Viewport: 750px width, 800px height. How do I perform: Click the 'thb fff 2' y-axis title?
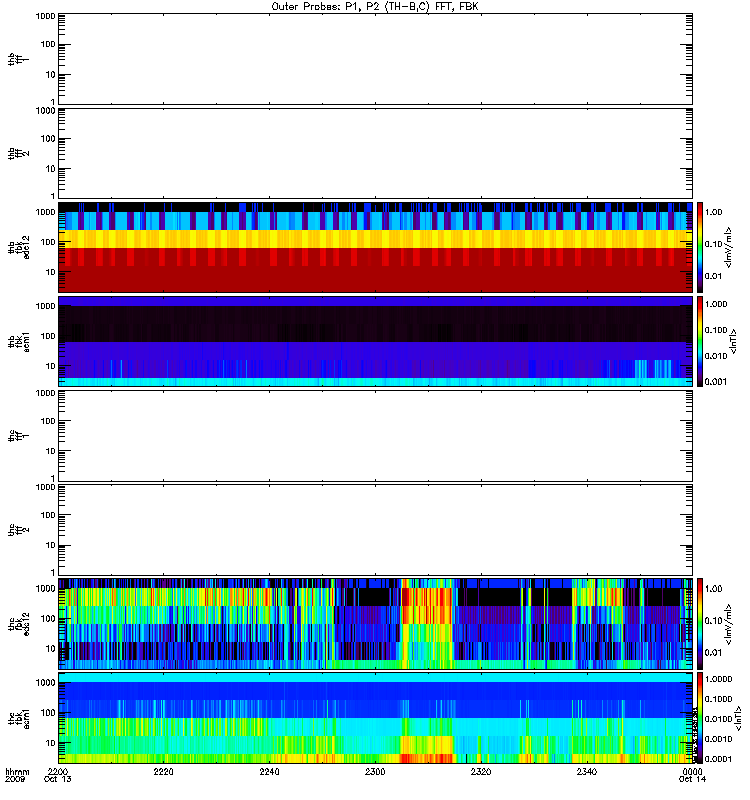pos(18,154)
